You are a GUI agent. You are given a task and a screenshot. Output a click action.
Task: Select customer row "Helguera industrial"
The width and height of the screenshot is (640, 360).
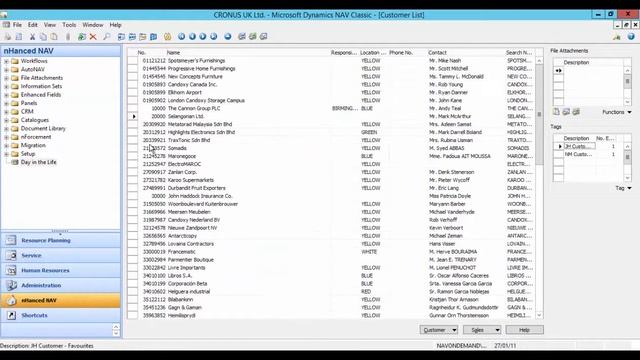[331, 292]
